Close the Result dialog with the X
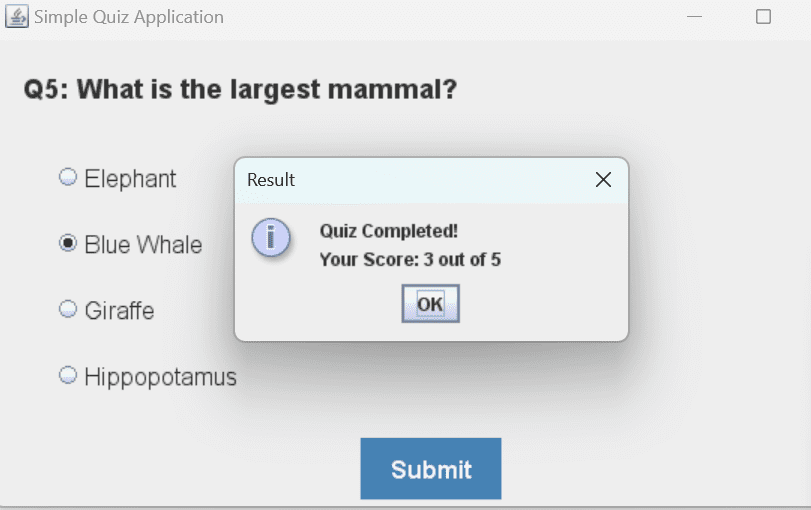This screenshot has width=811, height=510. coord(603,180)
